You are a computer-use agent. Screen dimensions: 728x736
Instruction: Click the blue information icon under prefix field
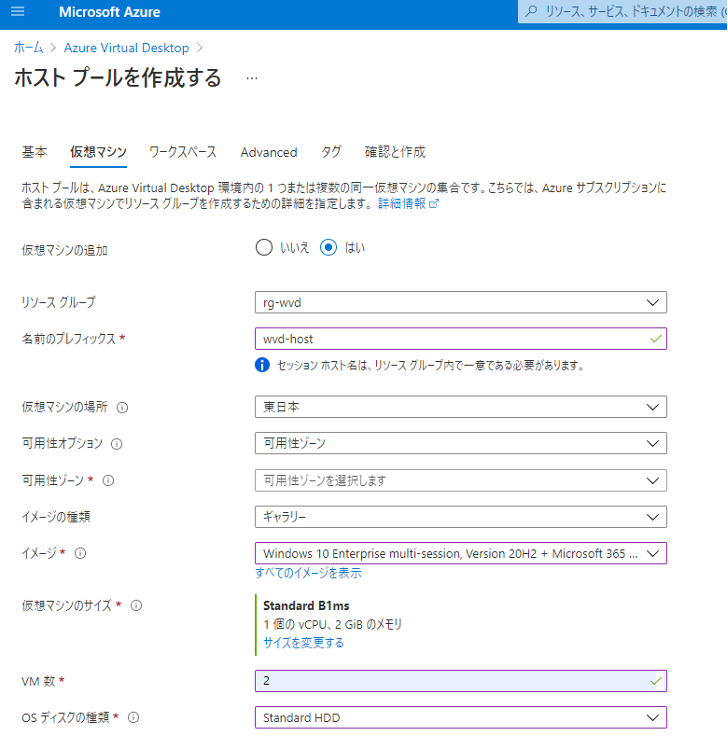pyautogui.click(x=262, y=365)
